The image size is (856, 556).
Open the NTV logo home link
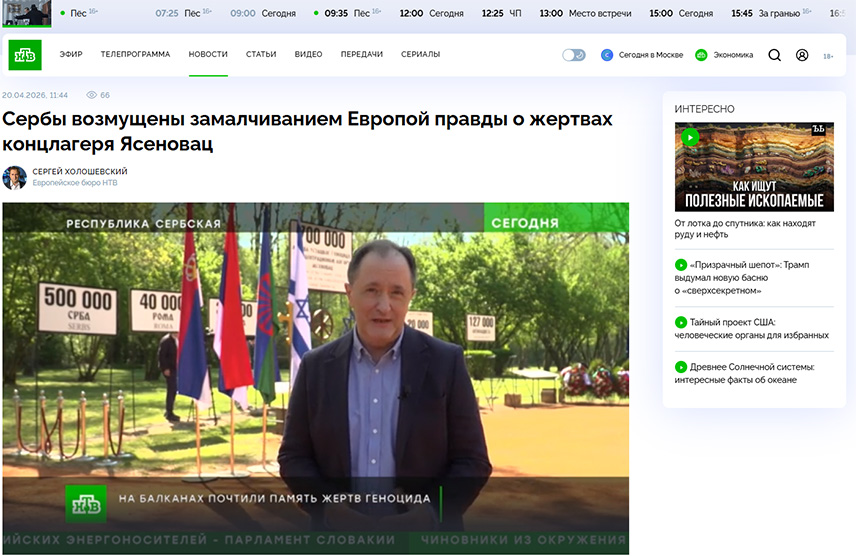(x=25, y=55)
